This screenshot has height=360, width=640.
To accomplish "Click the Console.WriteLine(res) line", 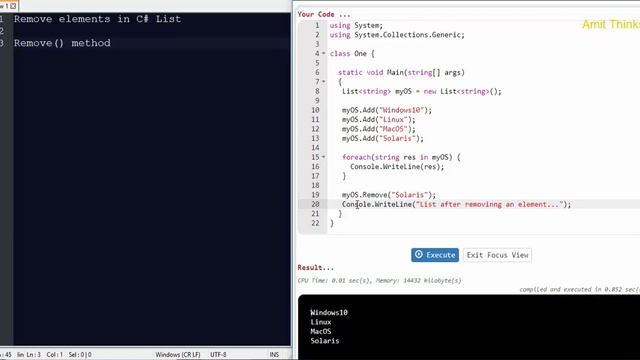I will 397,166.
